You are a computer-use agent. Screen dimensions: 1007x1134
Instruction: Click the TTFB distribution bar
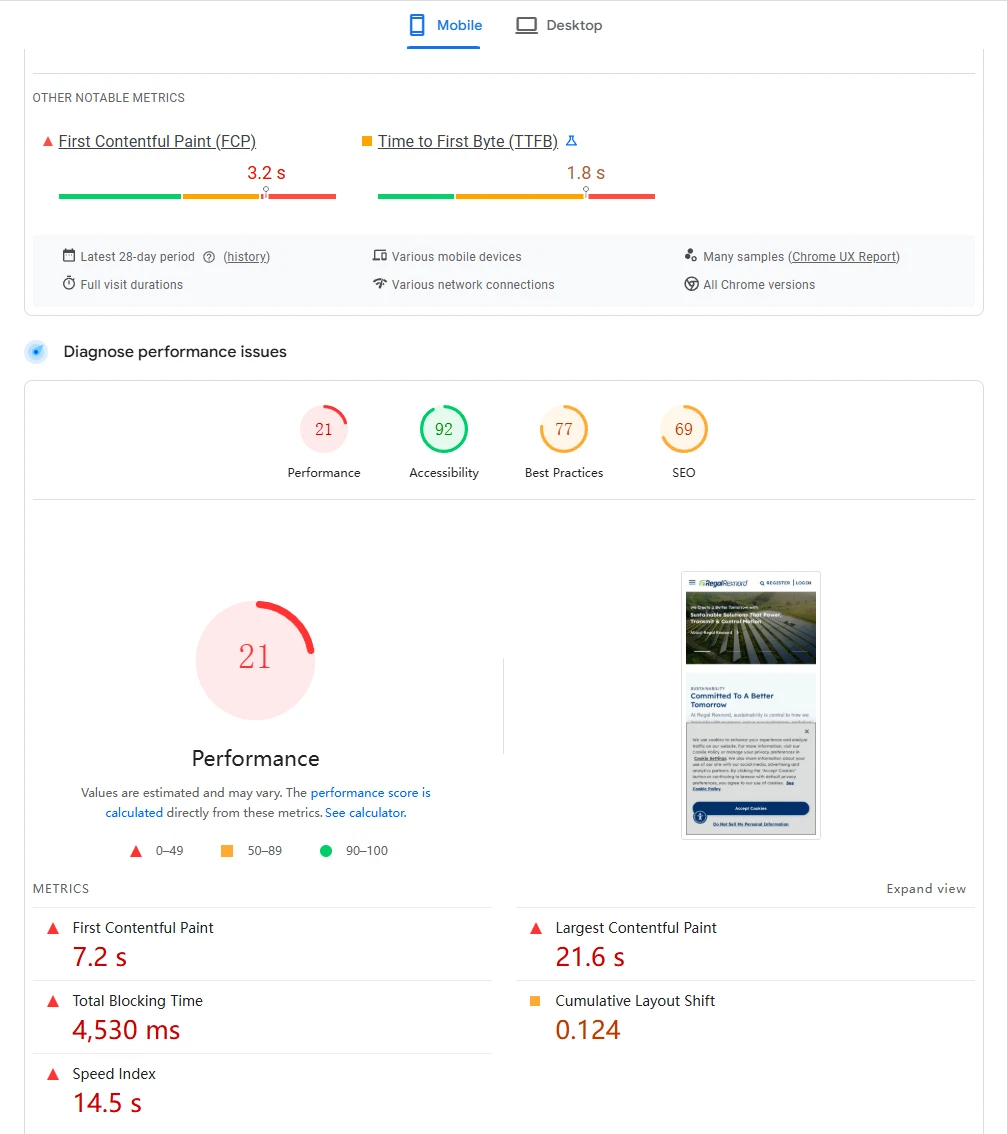516,196
